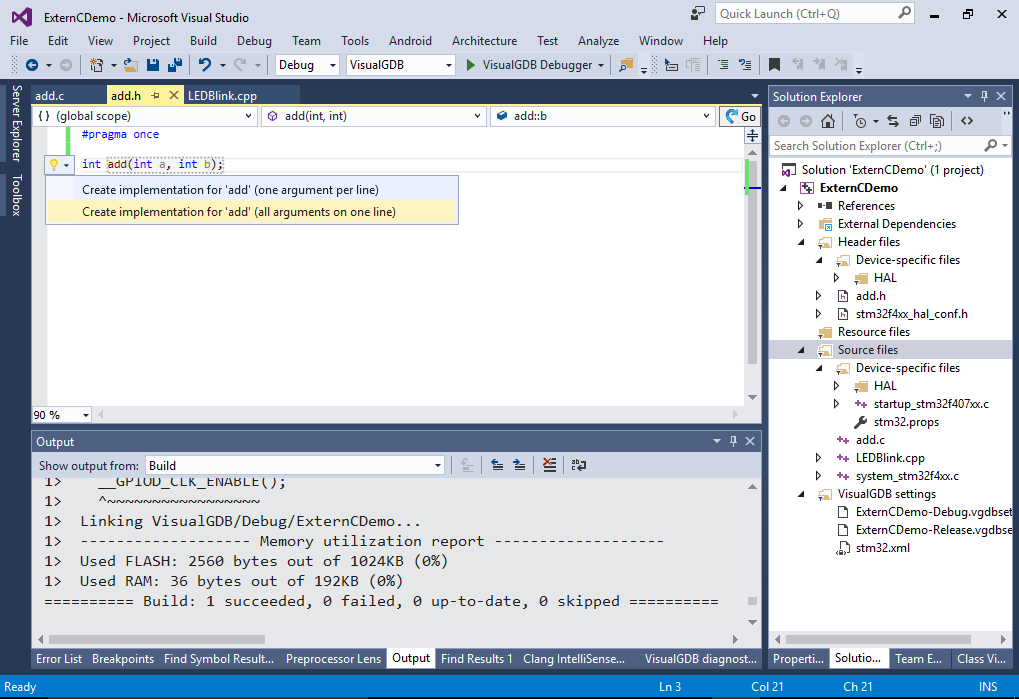This screenshot has width=1019, height=699.
Task: Open the Debug configuration dropdown
Action: point(307,65)
